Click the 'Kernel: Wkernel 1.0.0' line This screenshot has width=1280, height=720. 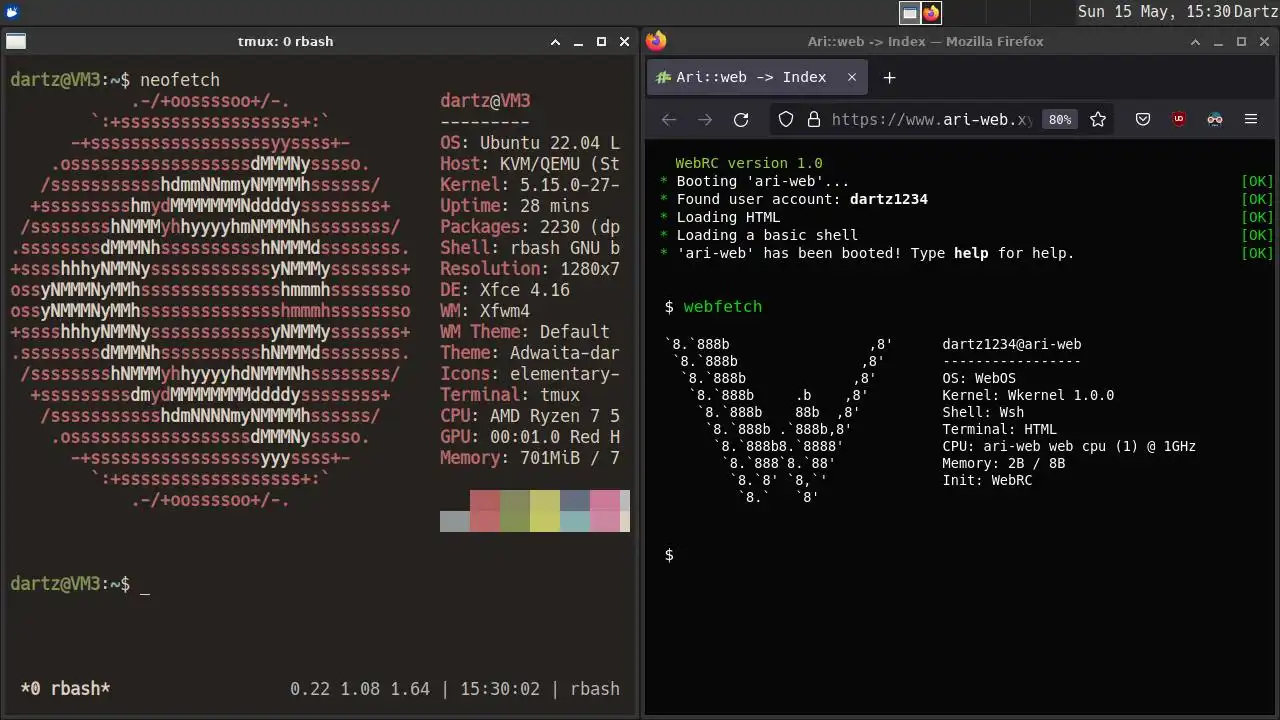pyautogui.click(x=1028, y=395)
